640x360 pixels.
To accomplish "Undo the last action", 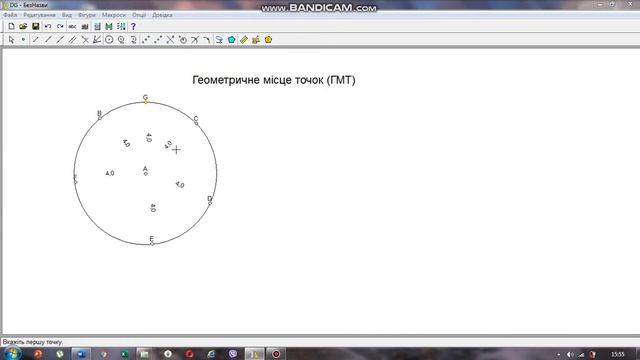I will [x=48, y=27].
